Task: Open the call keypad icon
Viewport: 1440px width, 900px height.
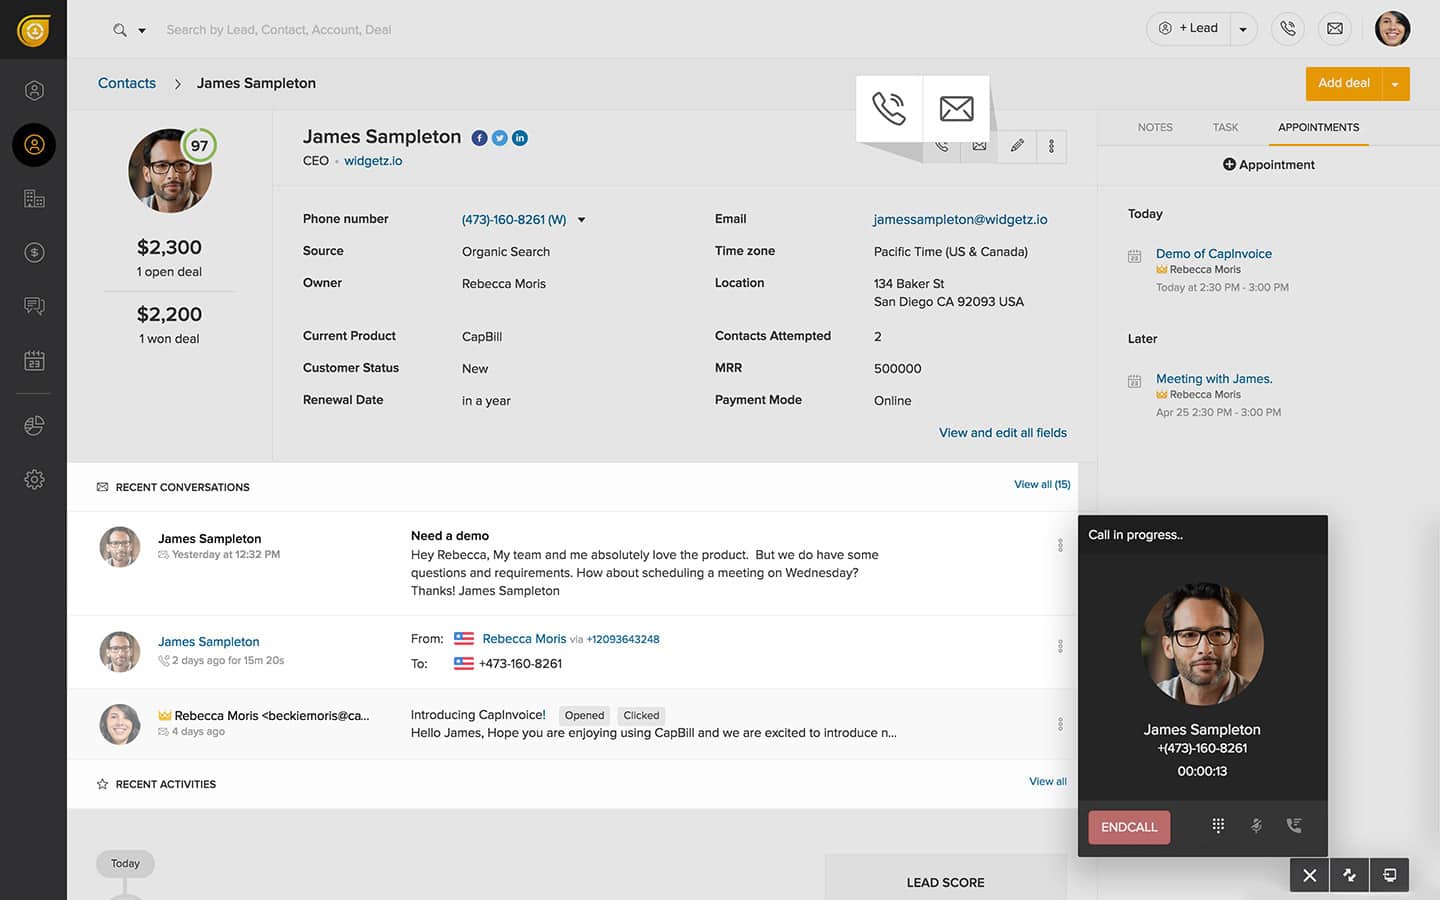Action: (x=1218, y=826)
